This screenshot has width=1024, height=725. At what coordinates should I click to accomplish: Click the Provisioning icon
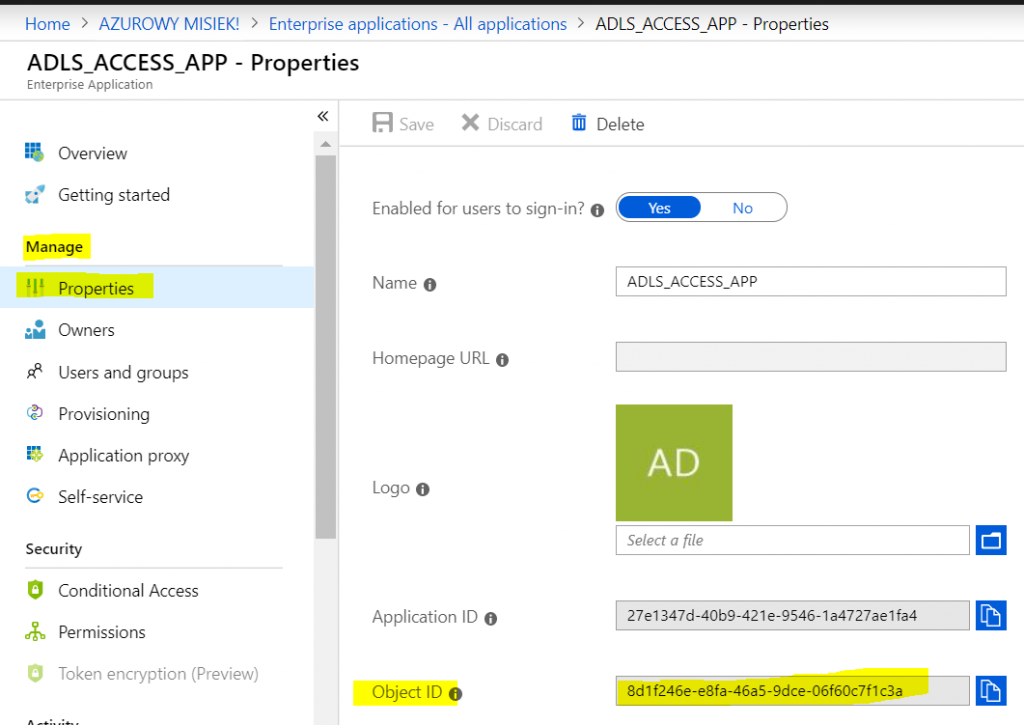[33, 413]
